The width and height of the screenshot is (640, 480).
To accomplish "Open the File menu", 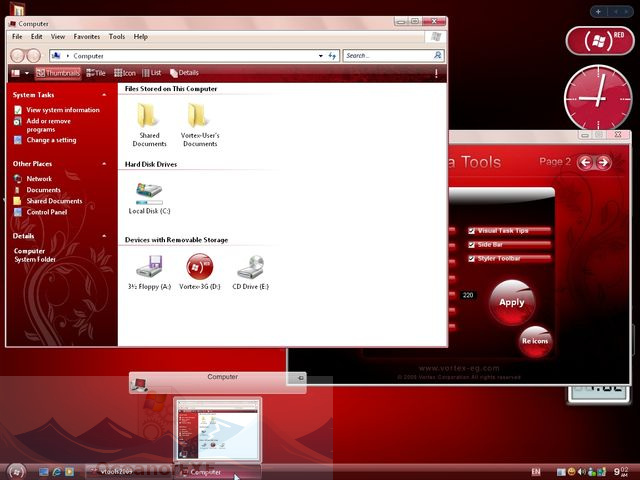I will (x=17, y=37).
